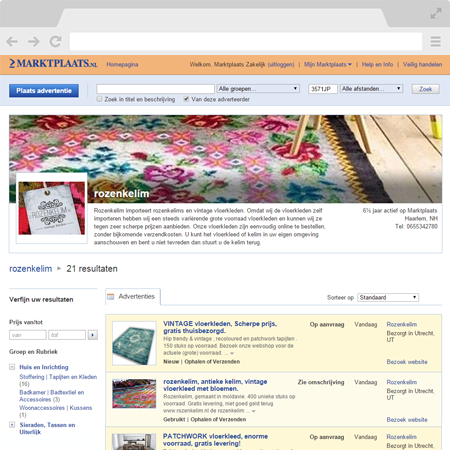Screen dimensions: 450x450
Task: Click the rozenkelim breadcrumb link
Action: point(31,269)
